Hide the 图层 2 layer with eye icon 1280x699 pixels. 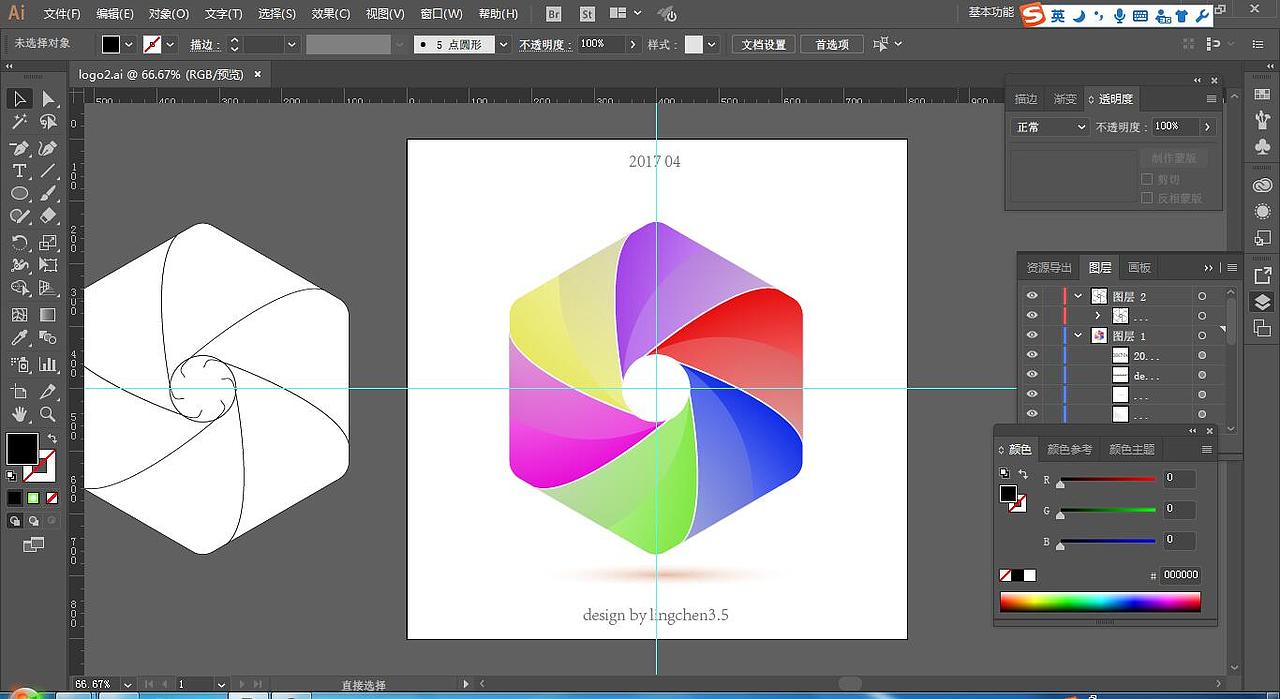pos(1032,296)
